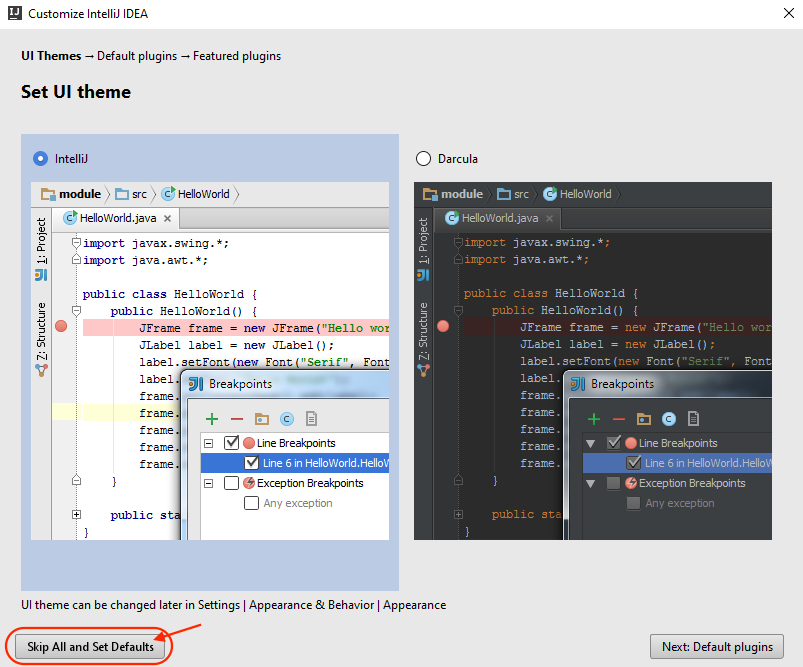Select the Darcula theme radio button
The height and width of the screenshot is (667, 803).
click(x=423, y=158)
